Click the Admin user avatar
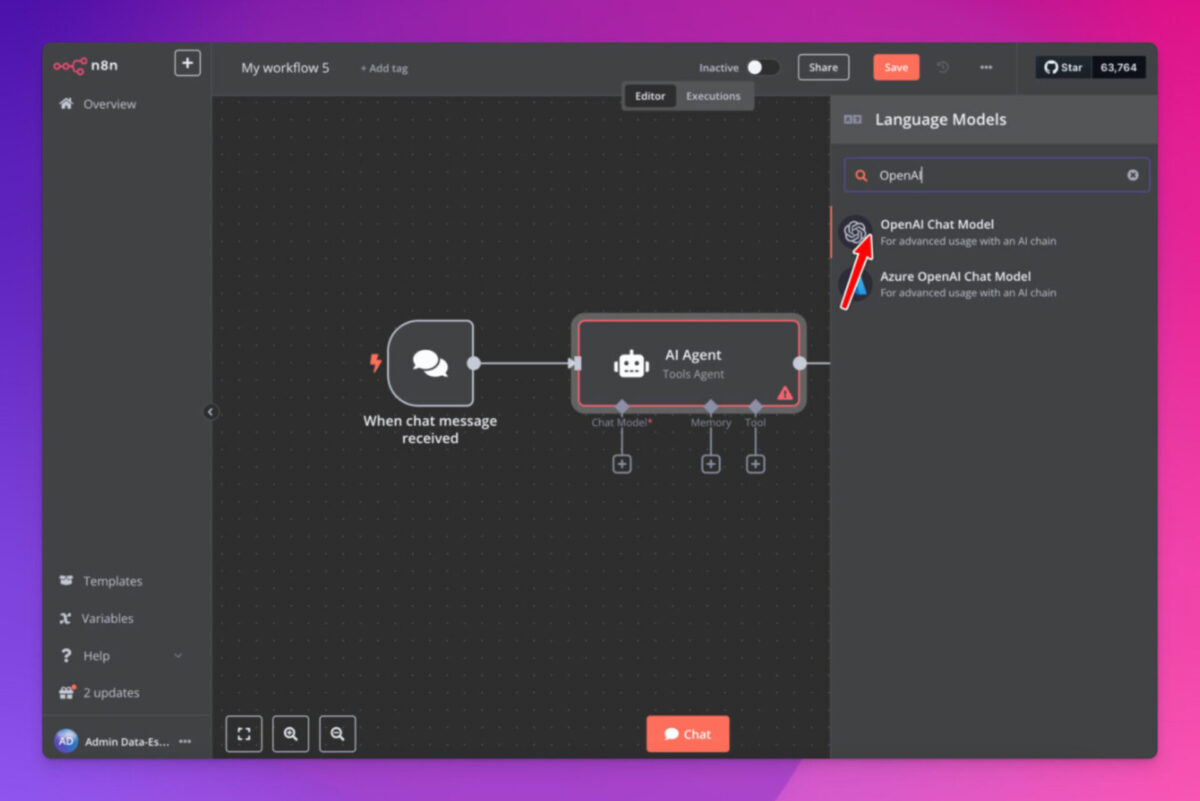This screenshot has width=1200, height=801. [x=66, y=741]
